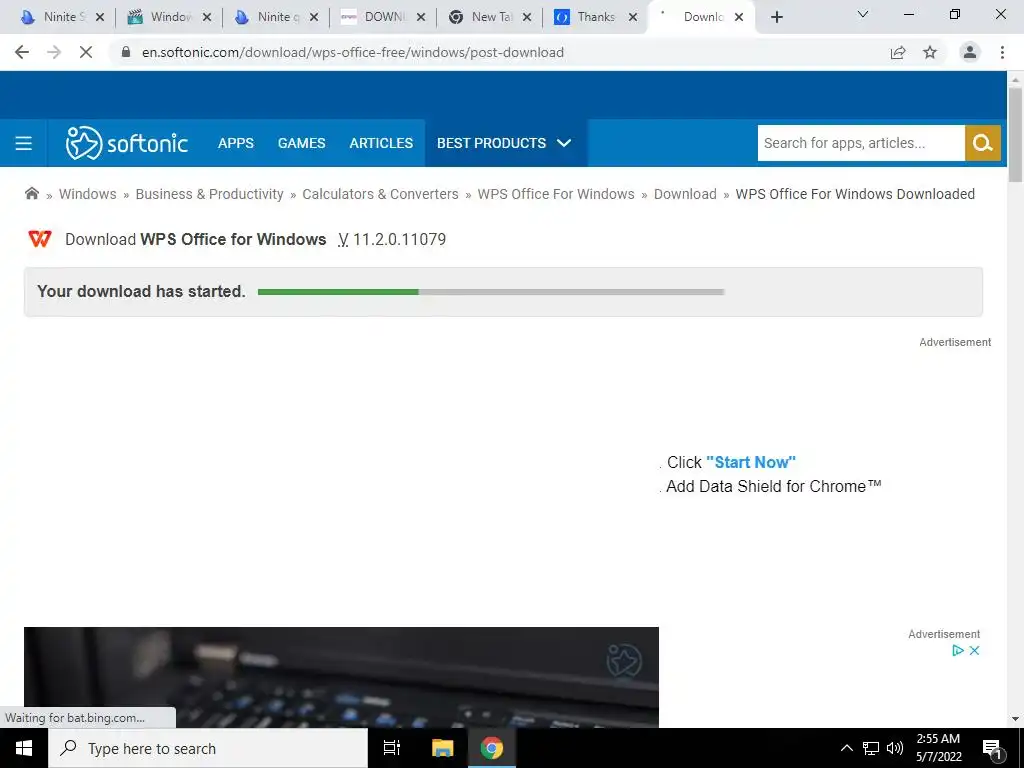Open the GAMES menu on Softonic
Image resolution: width=1024 pixels, height=768 pixels.
pos(302,143)
